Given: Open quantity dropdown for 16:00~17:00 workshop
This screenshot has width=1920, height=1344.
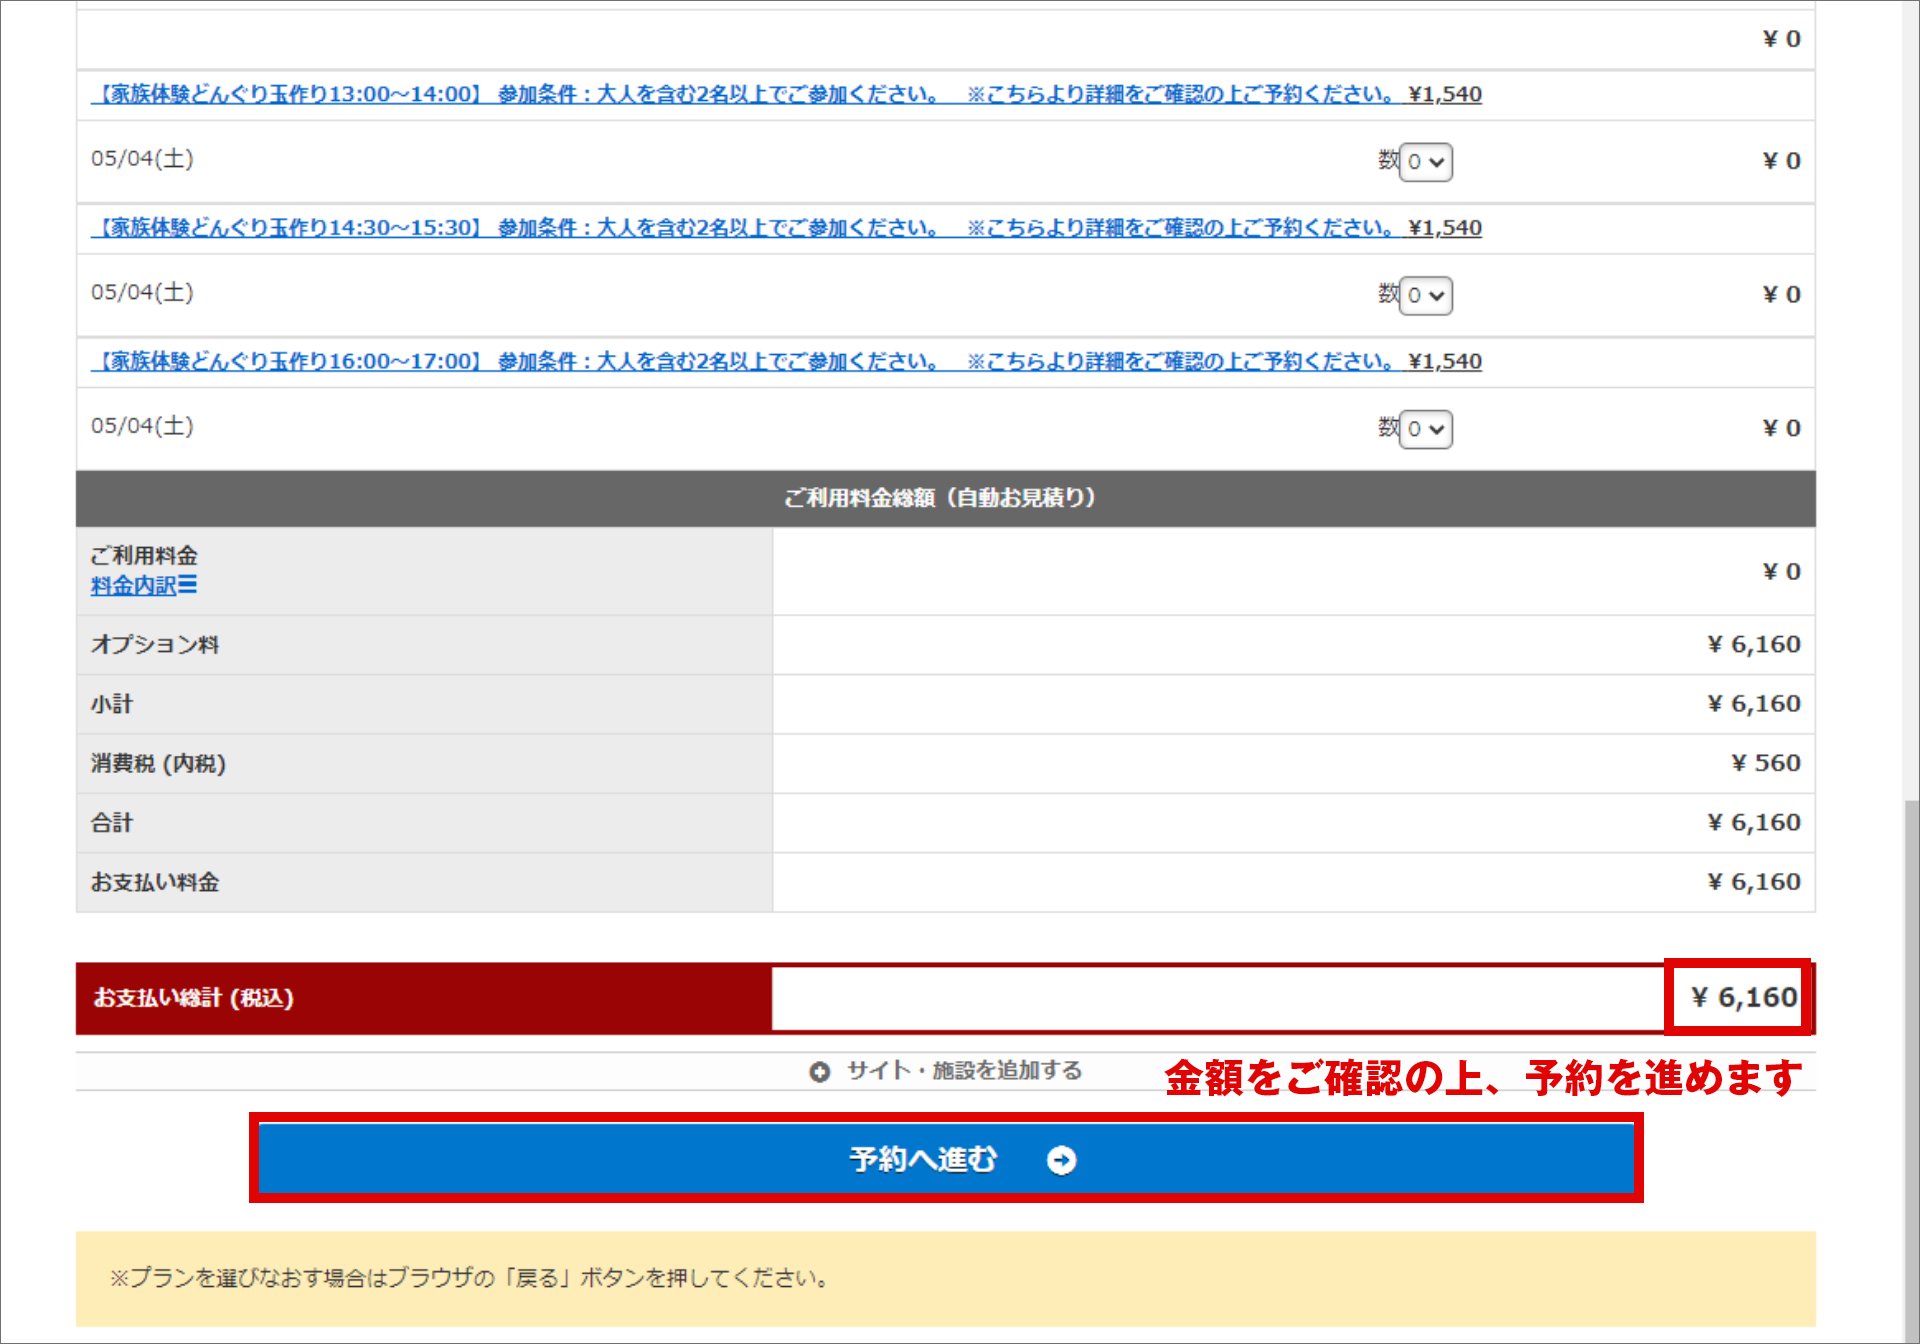Looking at the screenshot, I should pos(1426,429).
